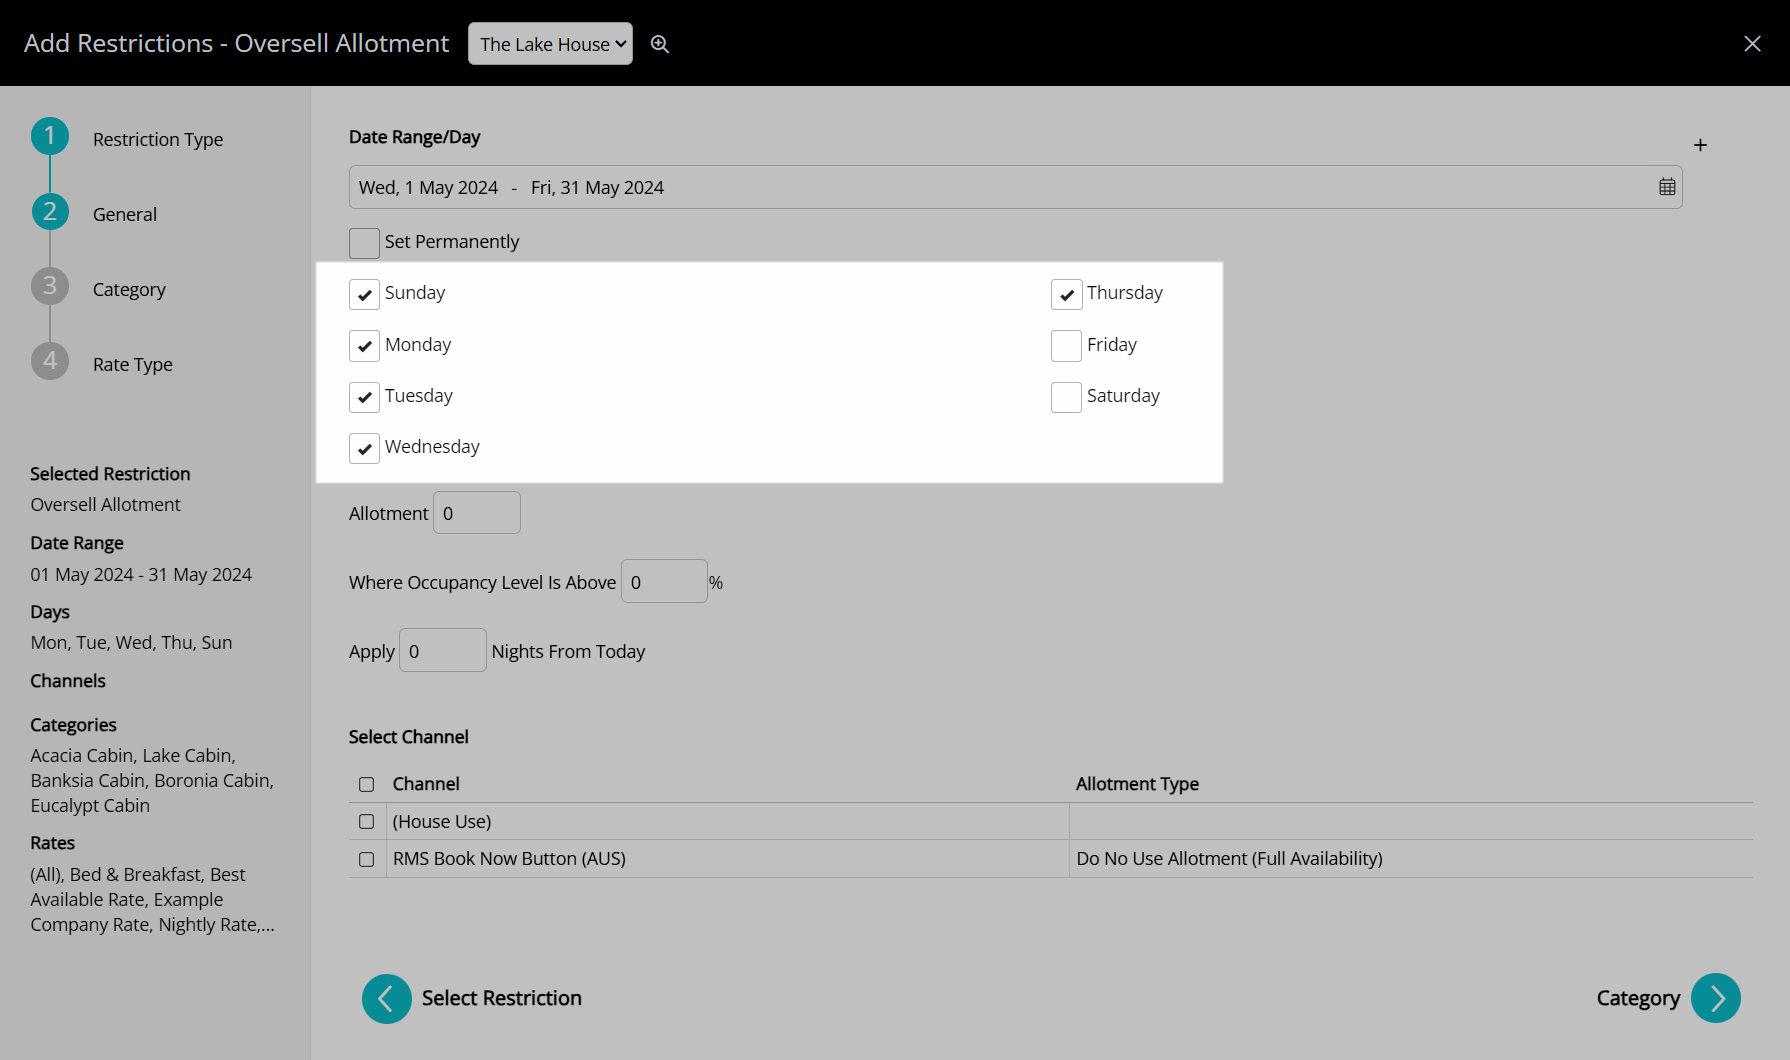This screenshot has height=1060, width=1790.
Task: Click the property search magnifier icon
Action: [660, 44]
